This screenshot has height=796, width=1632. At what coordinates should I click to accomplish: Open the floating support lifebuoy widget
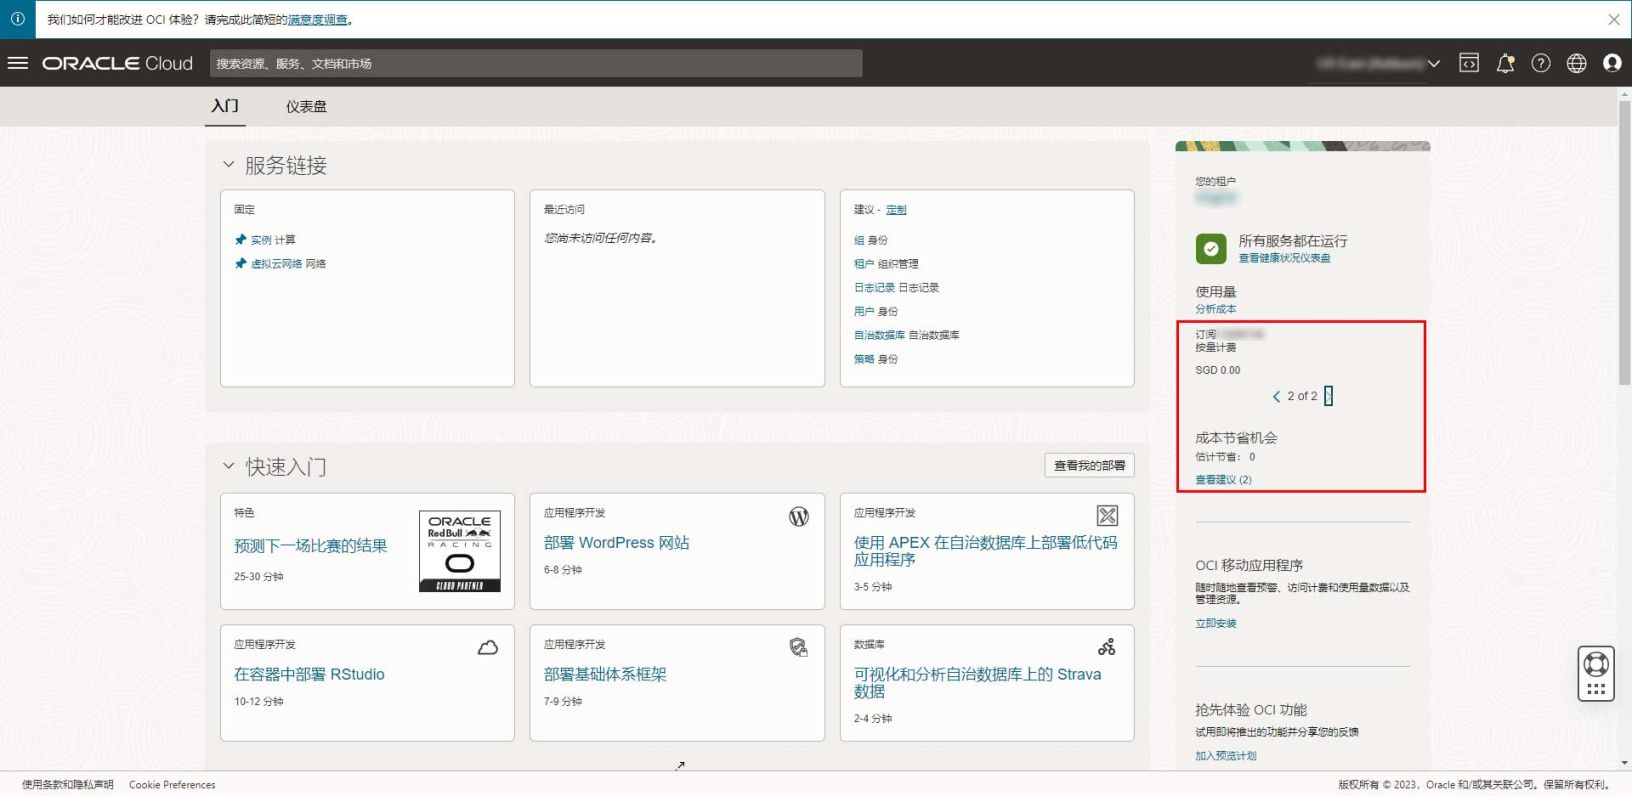click(1596, 674)
